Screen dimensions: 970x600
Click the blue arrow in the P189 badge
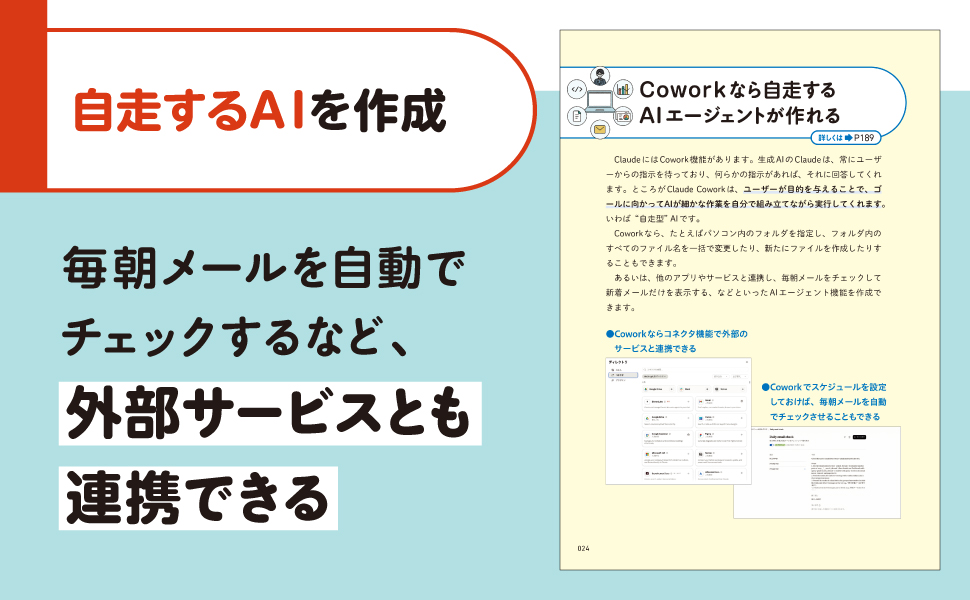click(848, 137)
